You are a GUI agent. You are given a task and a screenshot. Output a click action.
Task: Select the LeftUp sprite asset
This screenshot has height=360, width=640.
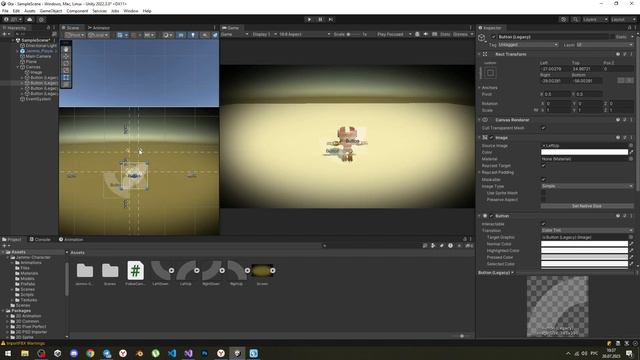click(186, 273)
